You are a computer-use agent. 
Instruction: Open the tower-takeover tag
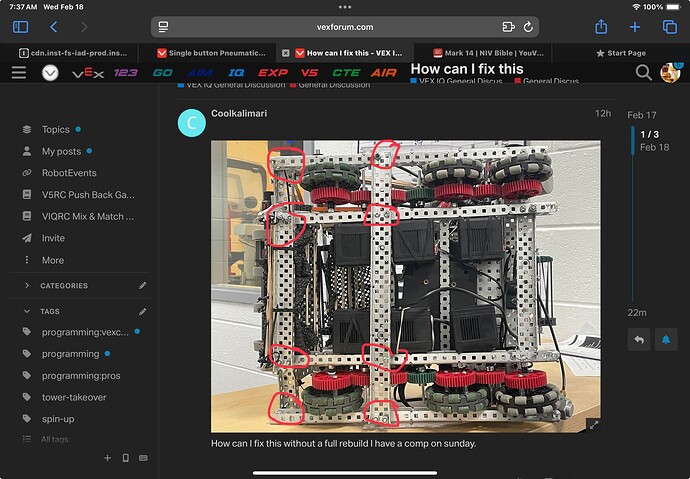[x=74, y=397]
